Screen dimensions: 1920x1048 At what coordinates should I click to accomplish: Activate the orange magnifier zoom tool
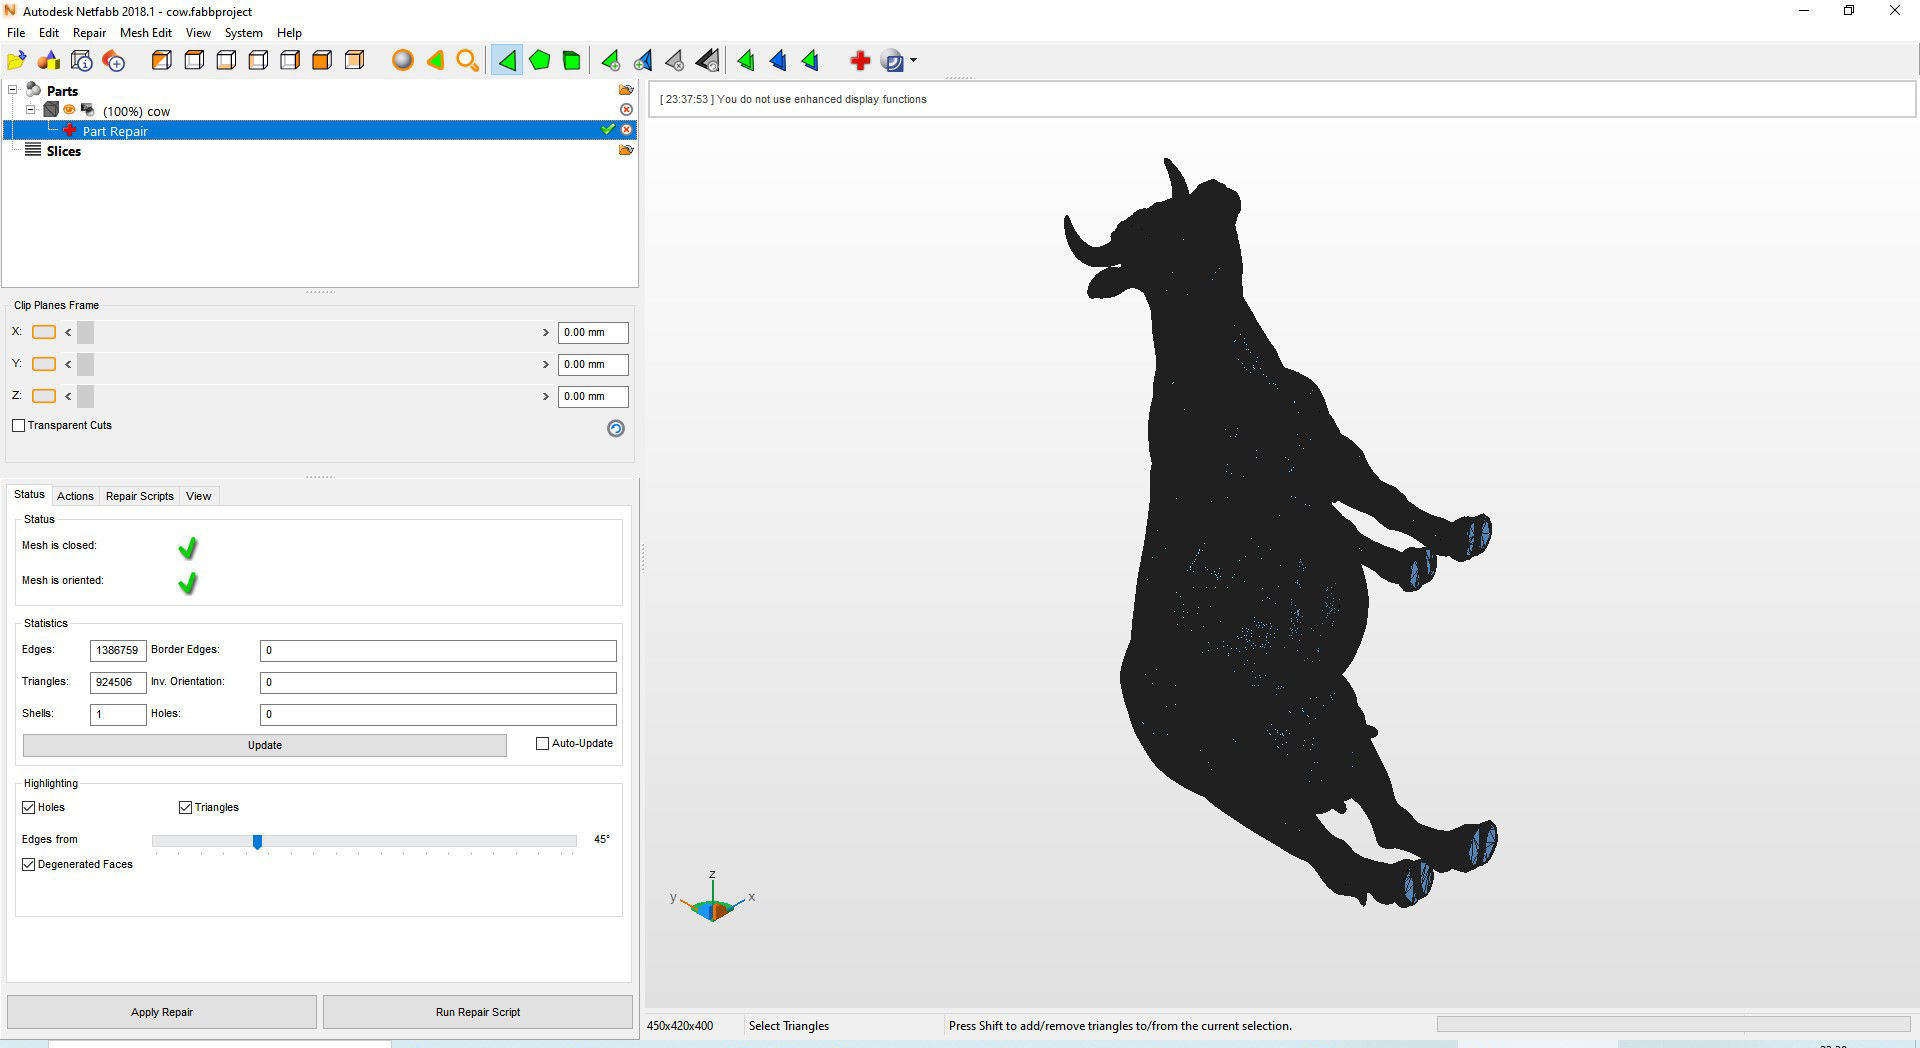[467, 61]
